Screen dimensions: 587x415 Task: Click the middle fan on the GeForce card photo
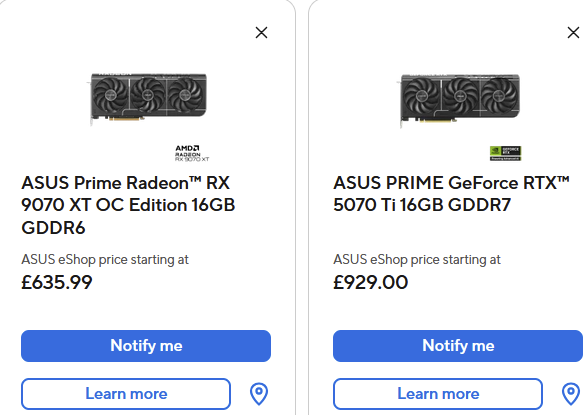pyautogui.click(x=461, y=96)
